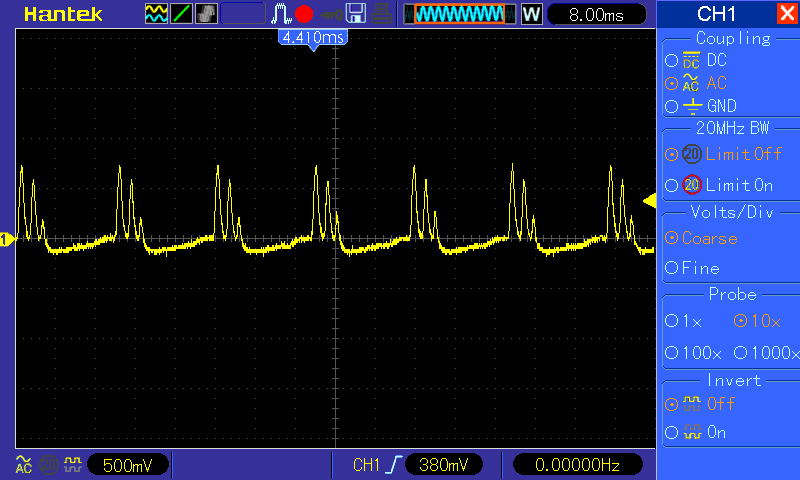This screenshot has height=480, width=800.
Task: Click the 20MHz bandwidth status icon
Action: tap(48, 465)
